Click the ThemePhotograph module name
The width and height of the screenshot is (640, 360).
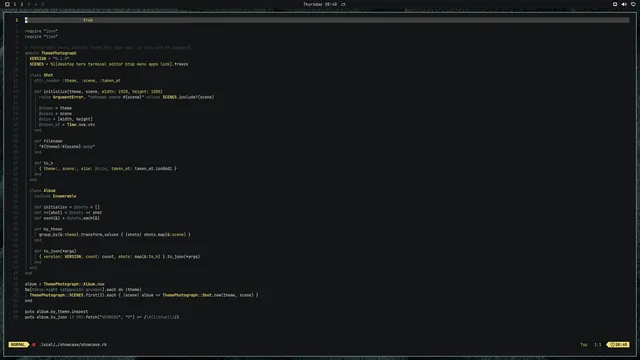[59, 53]
